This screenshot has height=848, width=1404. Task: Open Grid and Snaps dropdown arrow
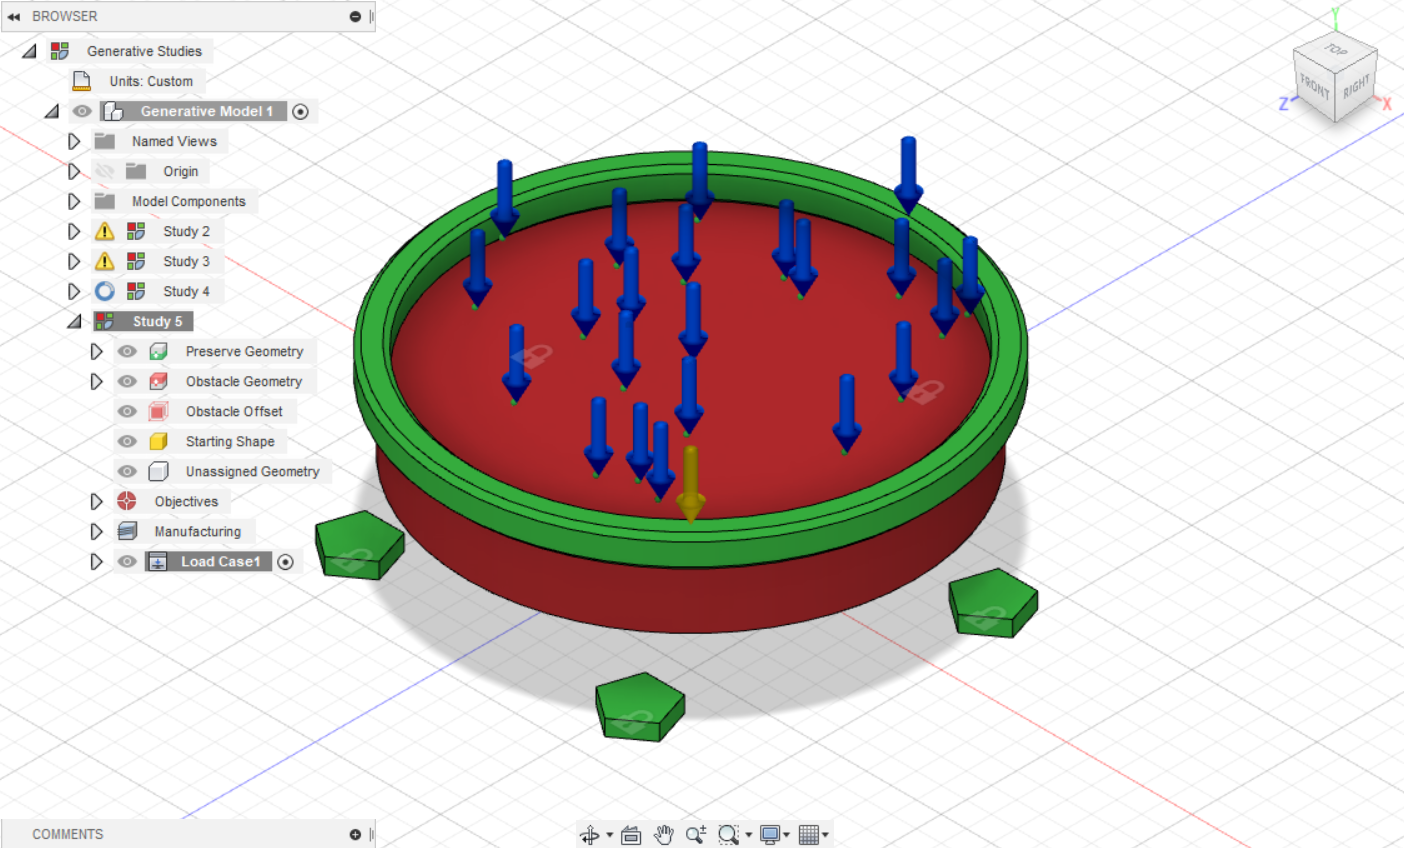point(826,835)
